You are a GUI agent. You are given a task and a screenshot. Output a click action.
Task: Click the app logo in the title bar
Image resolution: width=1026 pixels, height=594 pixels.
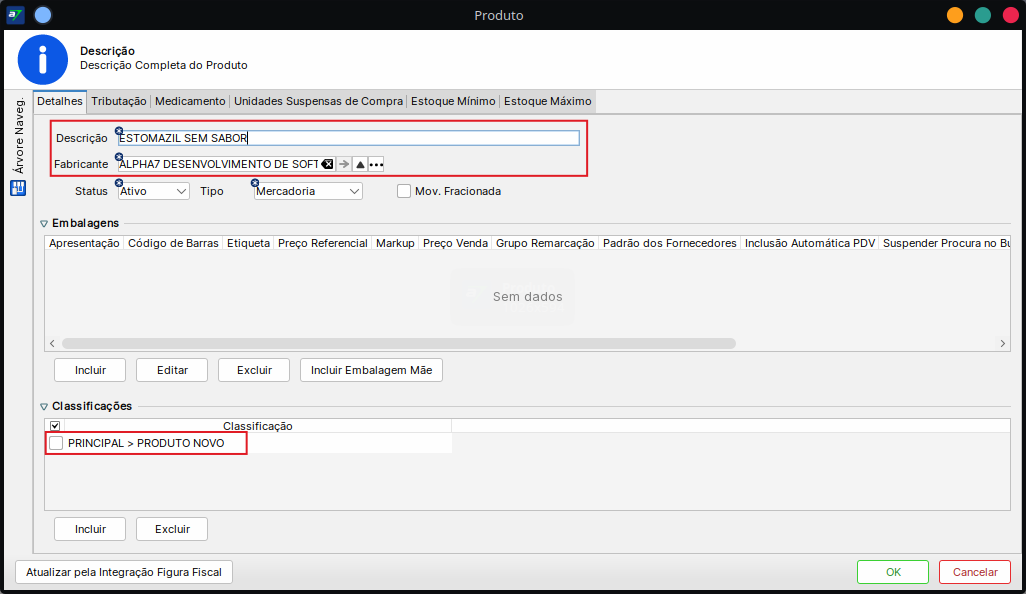[15, 15]
